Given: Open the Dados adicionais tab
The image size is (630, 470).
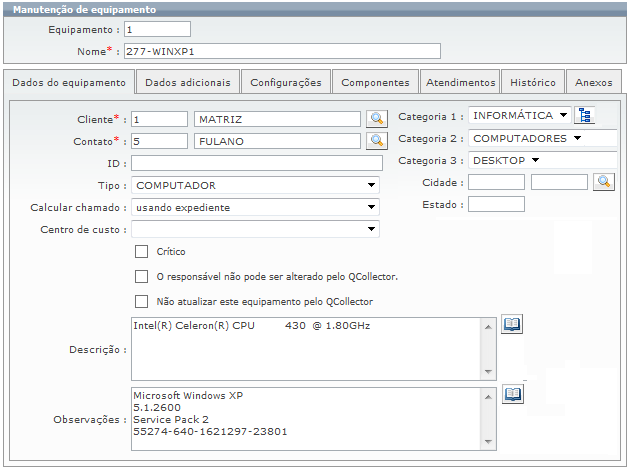Looking at the screenshot, I should (x=188, y=82).
